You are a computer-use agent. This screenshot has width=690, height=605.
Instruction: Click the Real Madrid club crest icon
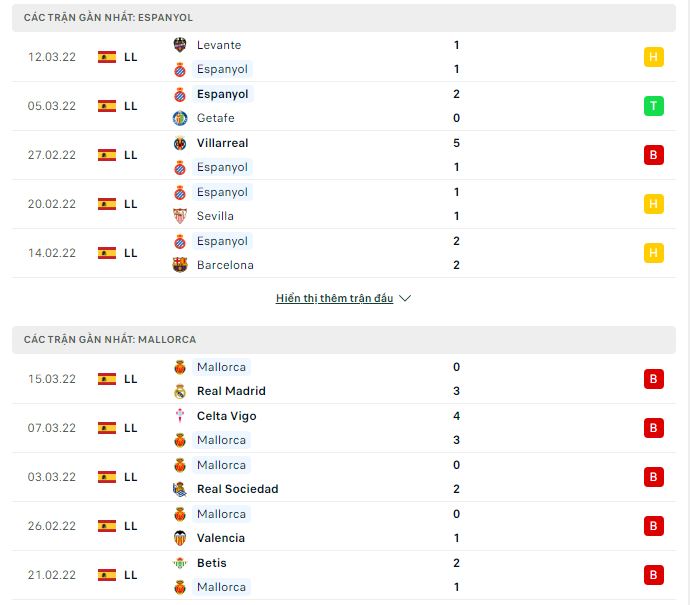coord(180,391)
